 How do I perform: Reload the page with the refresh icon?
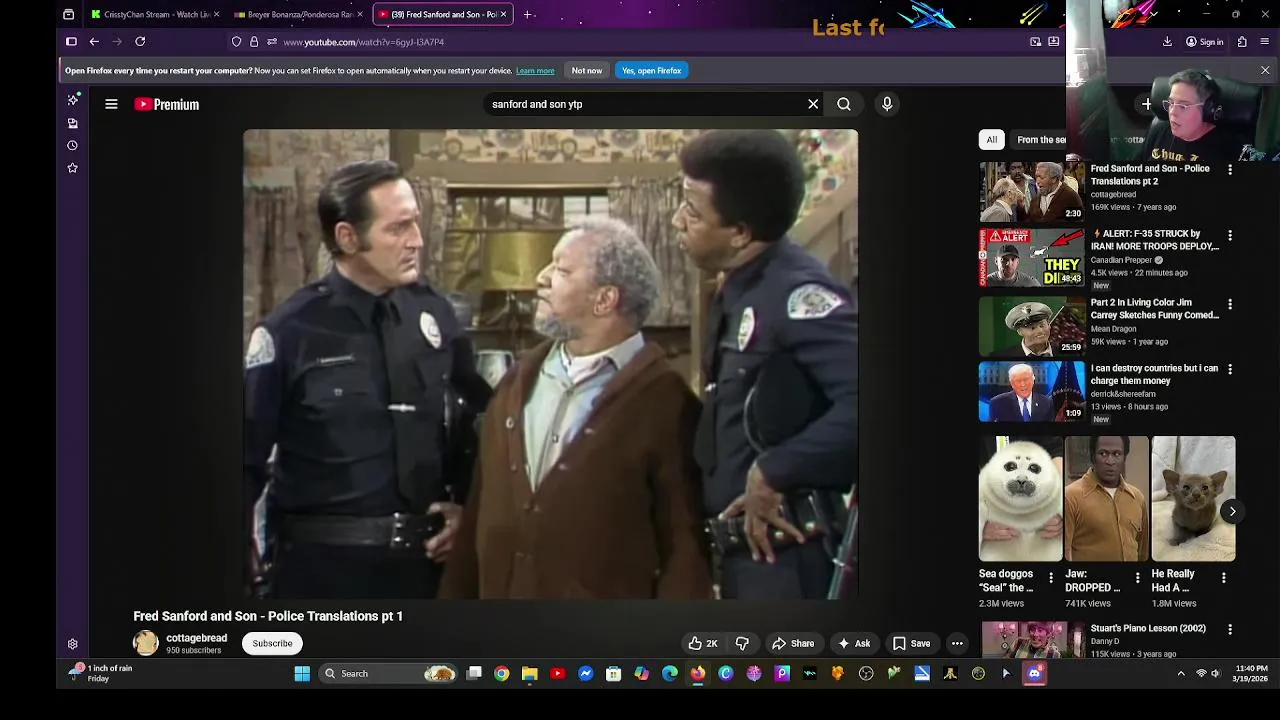click(x=140, y=41)
